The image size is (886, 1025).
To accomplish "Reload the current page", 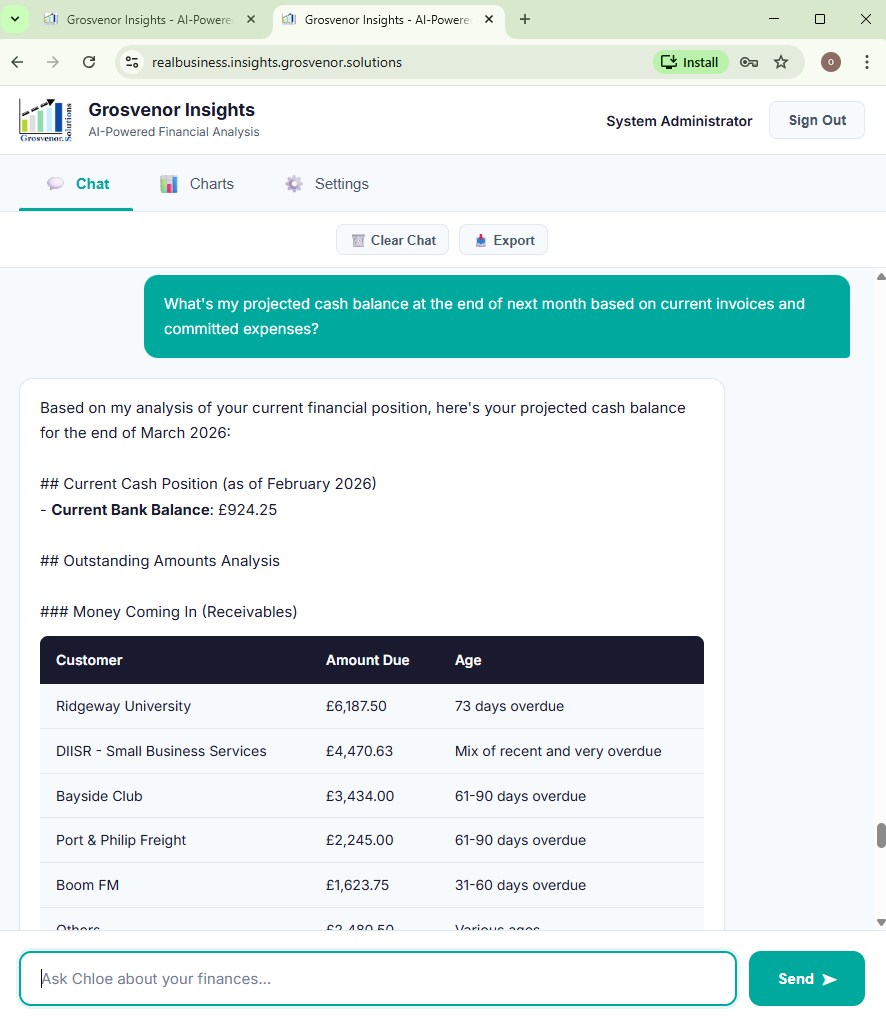I will (x=89, y=62).
